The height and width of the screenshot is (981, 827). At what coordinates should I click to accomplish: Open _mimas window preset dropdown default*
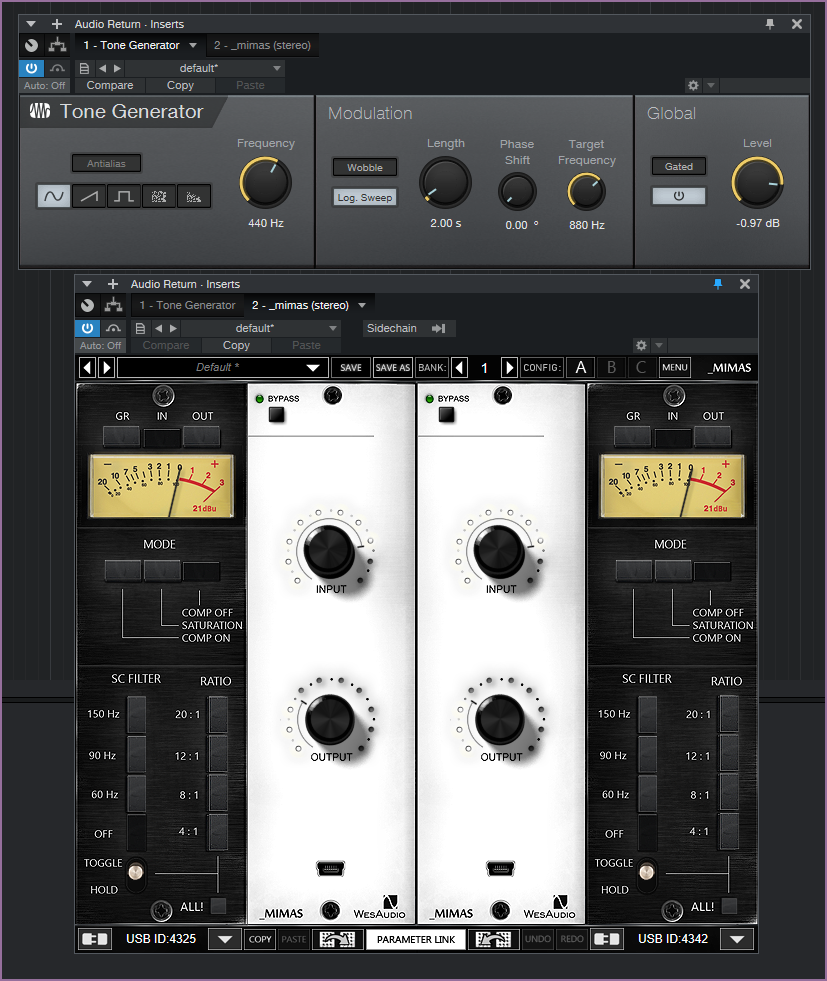[261, 328]
